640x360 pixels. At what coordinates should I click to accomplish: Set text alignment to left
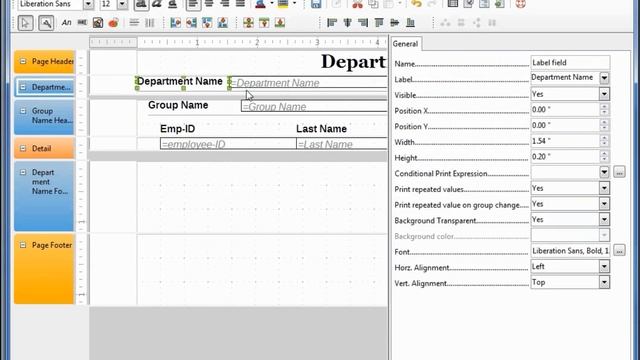coord(193,4)
